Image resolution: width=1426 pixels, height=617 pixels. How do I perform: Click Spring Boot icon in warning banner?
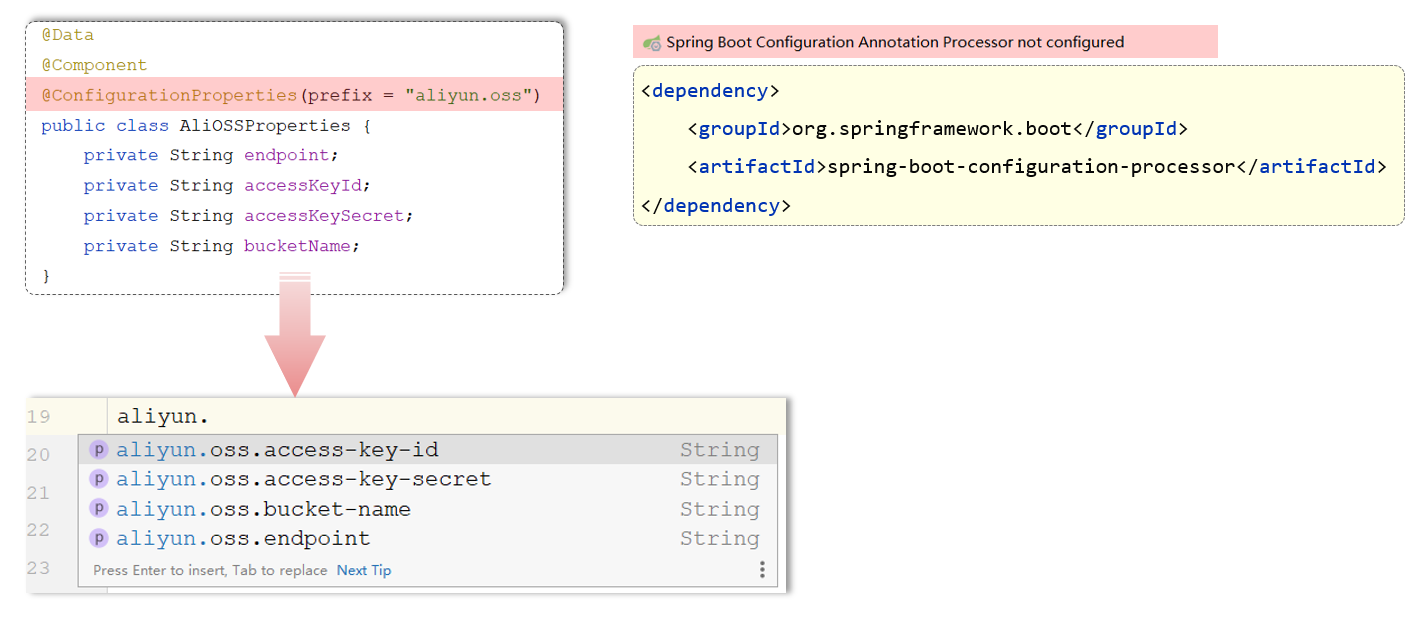tap(652, 42)
